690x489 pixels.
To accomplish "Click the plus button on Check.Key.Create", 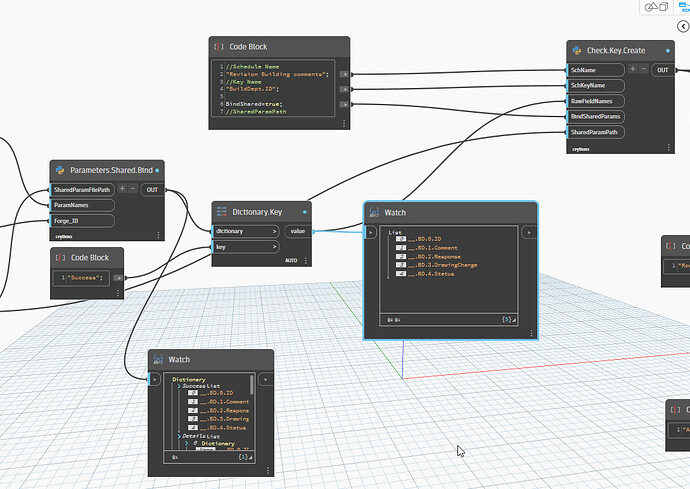I will coord(634,70).
